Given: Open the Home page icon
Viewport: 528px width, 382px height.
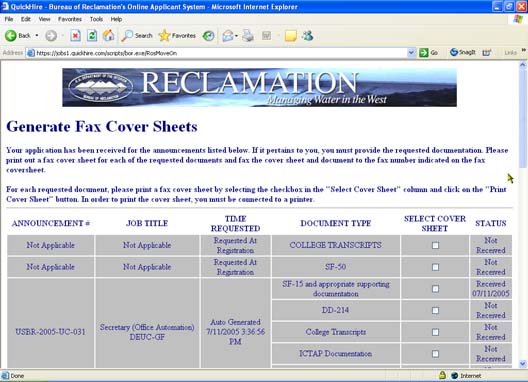Looking at the screenshot, I should [108, 35].
